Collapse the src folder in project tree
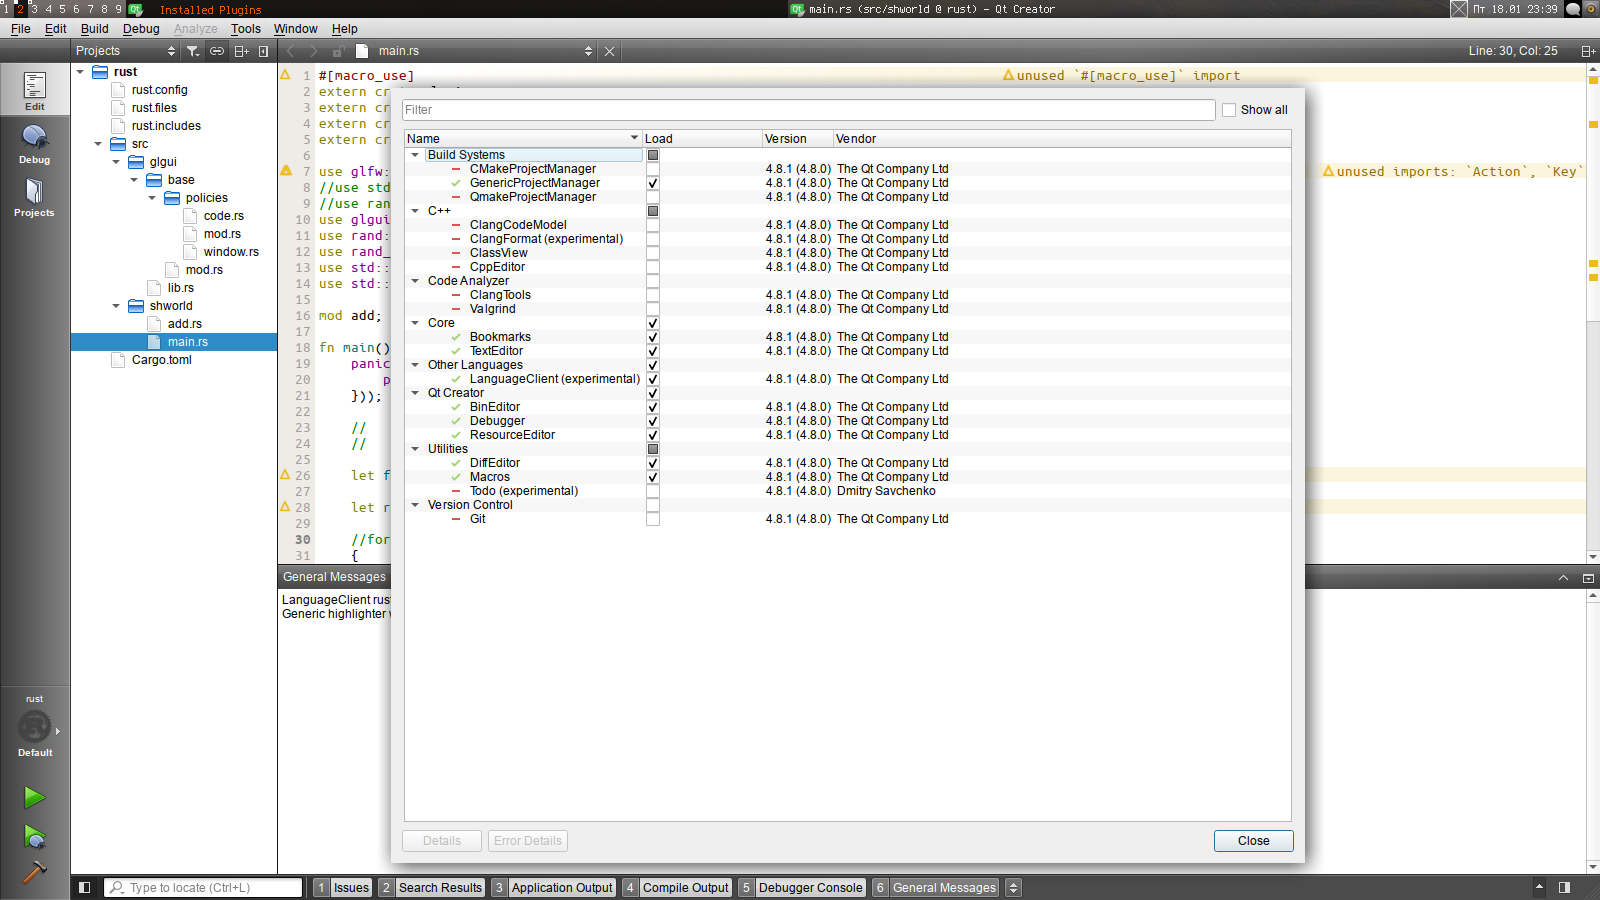 click(98, 144)
